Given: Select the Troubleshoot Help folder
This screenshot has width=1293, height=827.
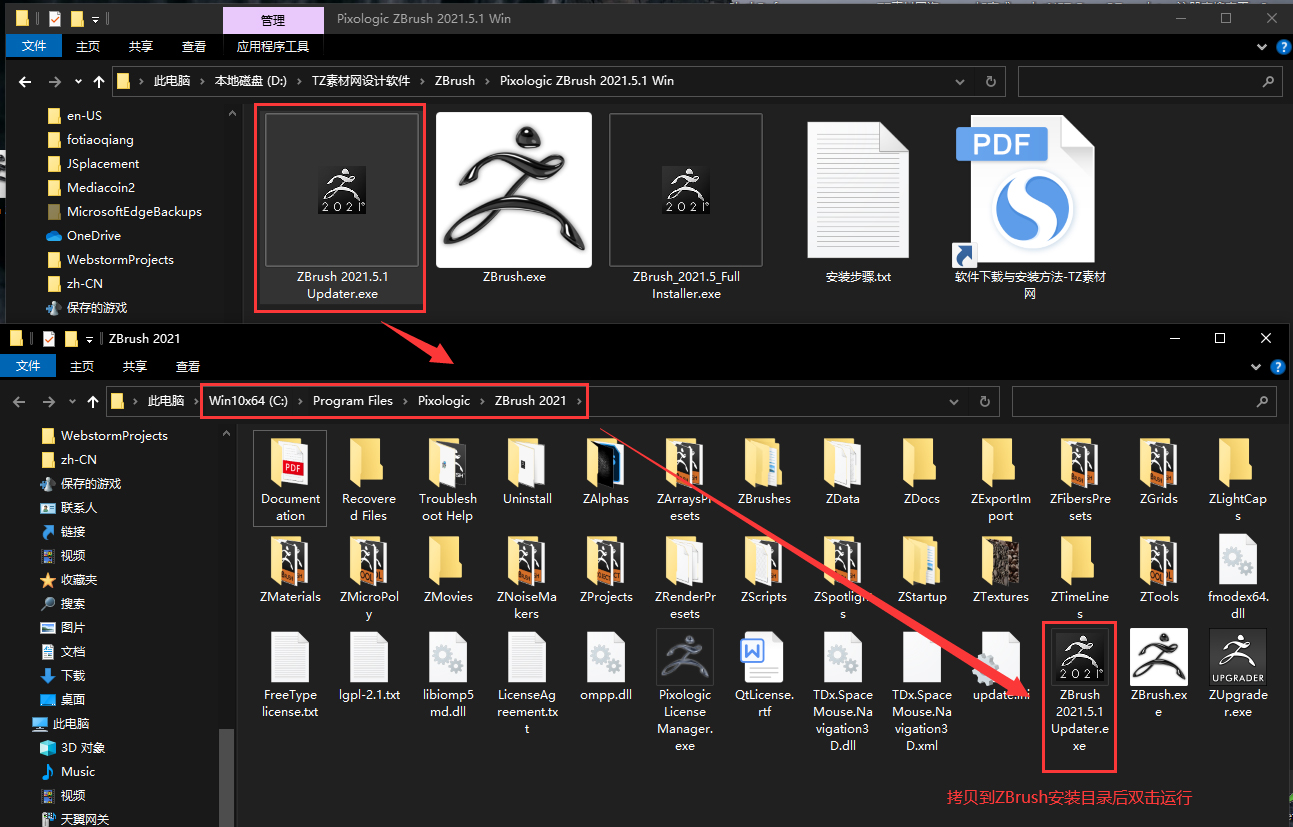Looking at the screenshot, I should [448, 480].
